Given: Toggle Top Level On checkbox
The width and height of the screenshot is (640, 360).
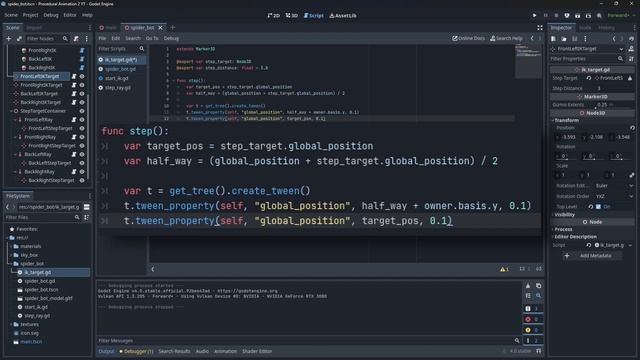Looking at the screenshot, I should pyautogui.click(x=598, y=207).
